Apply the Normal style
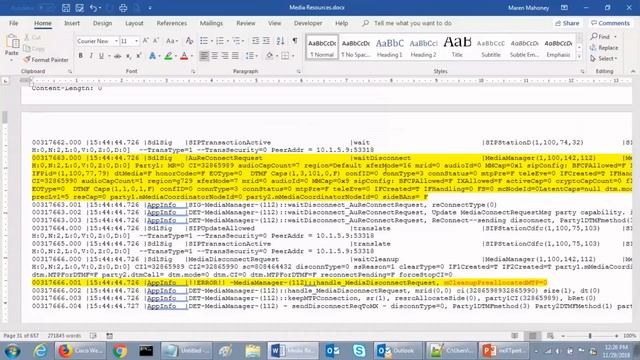This screenshot has height=360, width=640. [x=322, y=47]
